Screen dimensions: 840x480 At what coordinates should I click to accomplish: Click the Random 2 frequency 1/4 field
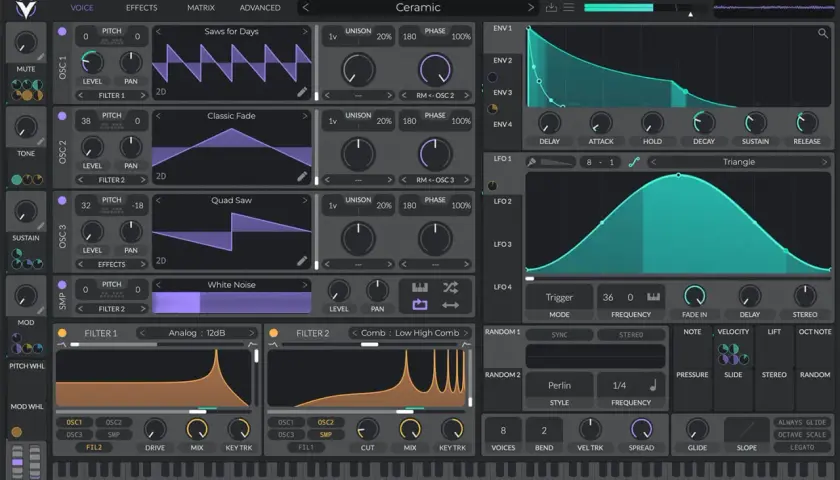(x=631, y=385)
